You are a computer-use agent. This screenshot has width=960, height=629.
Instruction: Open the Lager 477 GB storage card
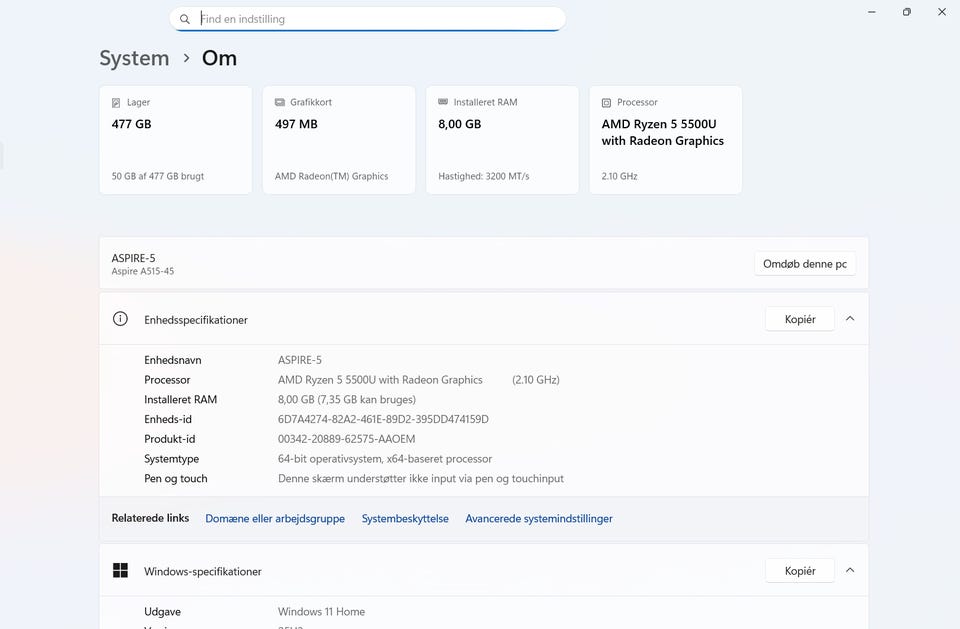pos(176,140)
